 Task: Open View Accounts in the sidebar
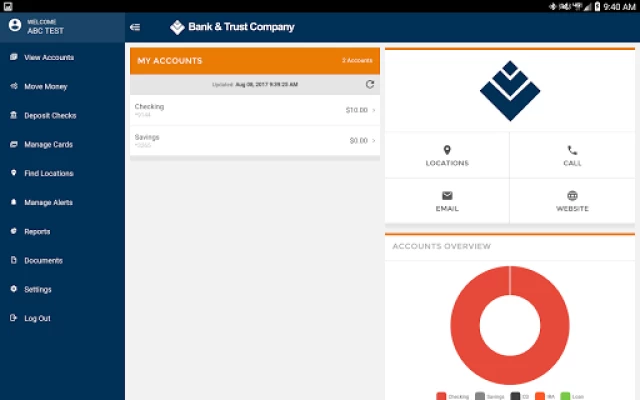coord(49,58)
